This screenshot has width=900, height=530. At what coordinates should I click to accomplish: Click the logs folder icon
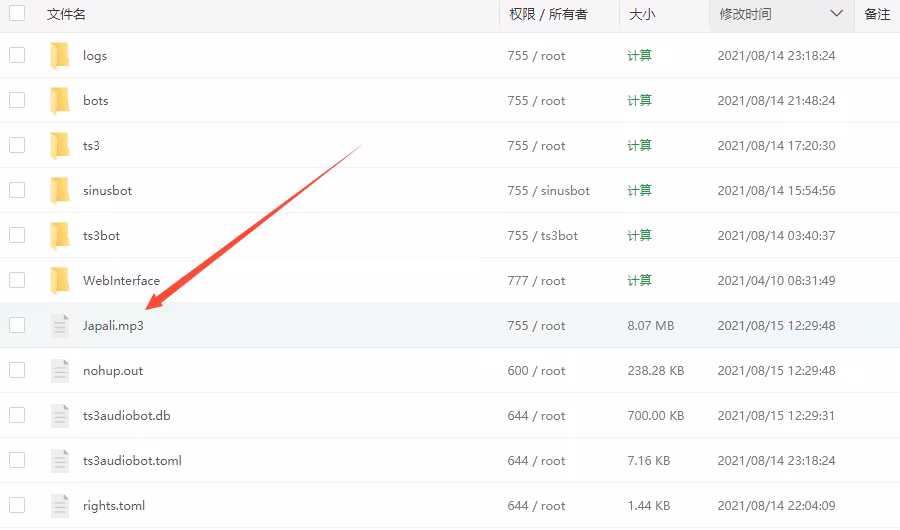[x=60, y=56]
